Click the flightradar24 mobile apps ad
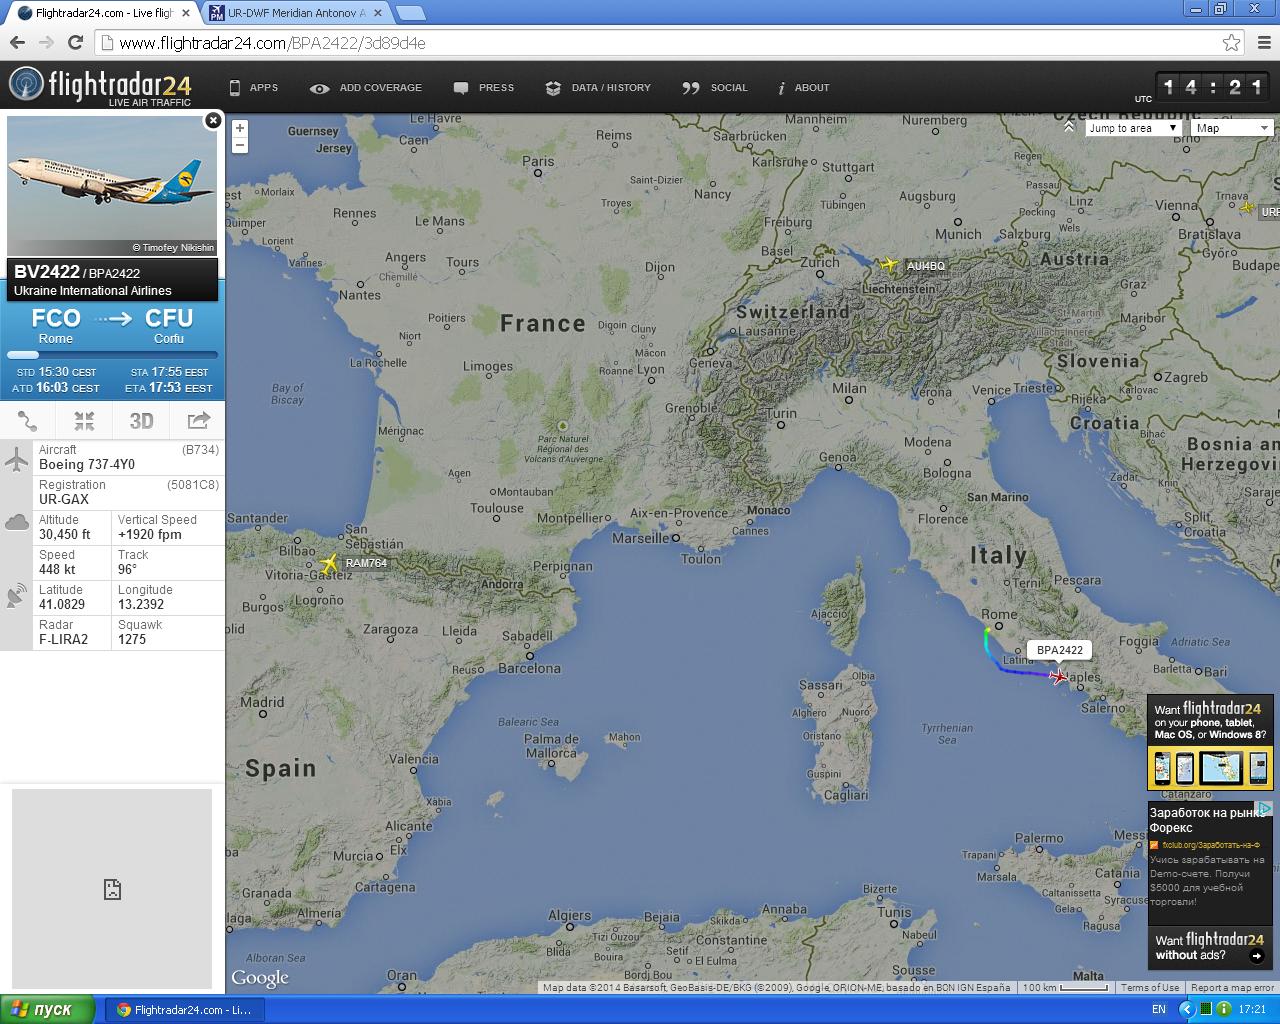The width and height of the screenshot is (1280, 1024). pyautogui.click(x=1210, y=742)
